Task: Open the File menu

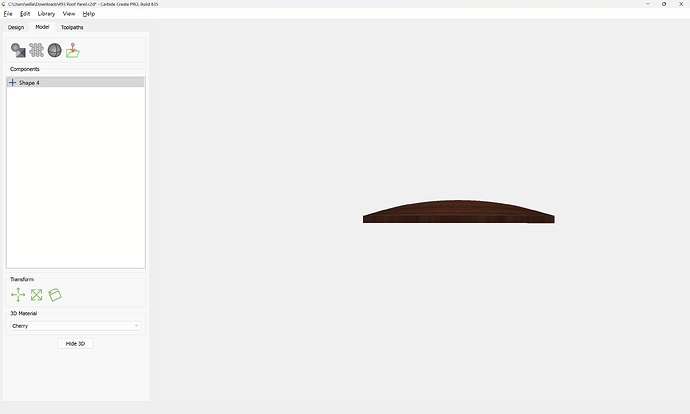Action: point(8,14)
